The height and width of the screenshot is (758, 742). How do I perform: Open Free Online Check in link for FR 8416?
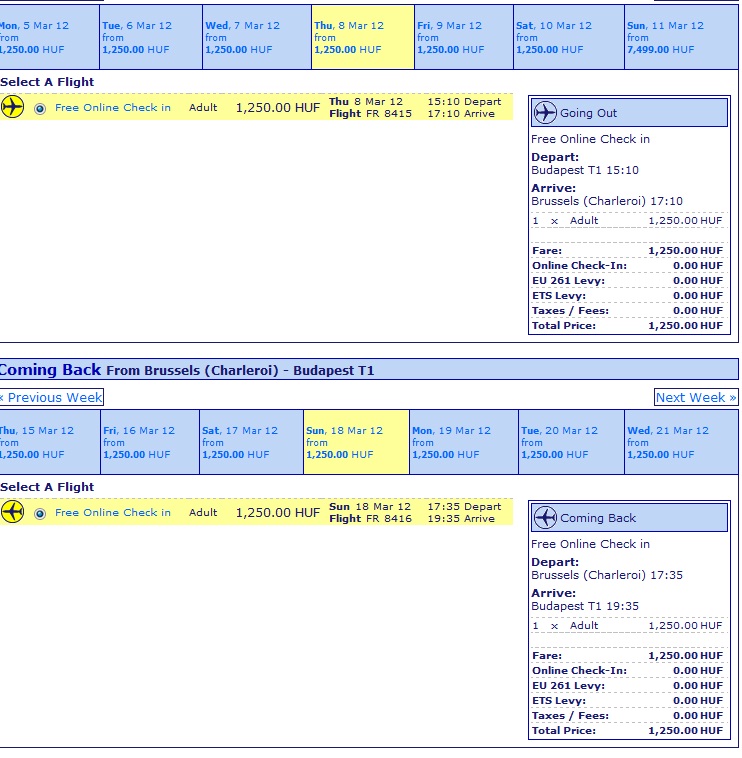(x=113, y=512)
